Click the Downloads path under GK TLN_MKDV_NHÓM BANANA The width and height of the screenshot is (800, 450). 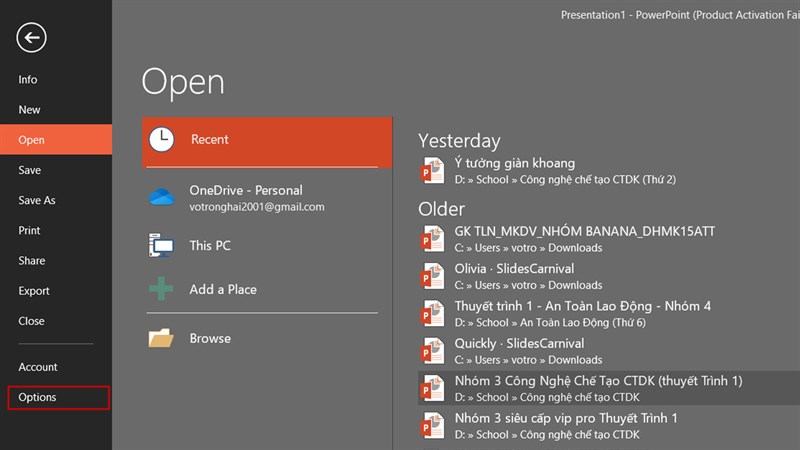529,247
